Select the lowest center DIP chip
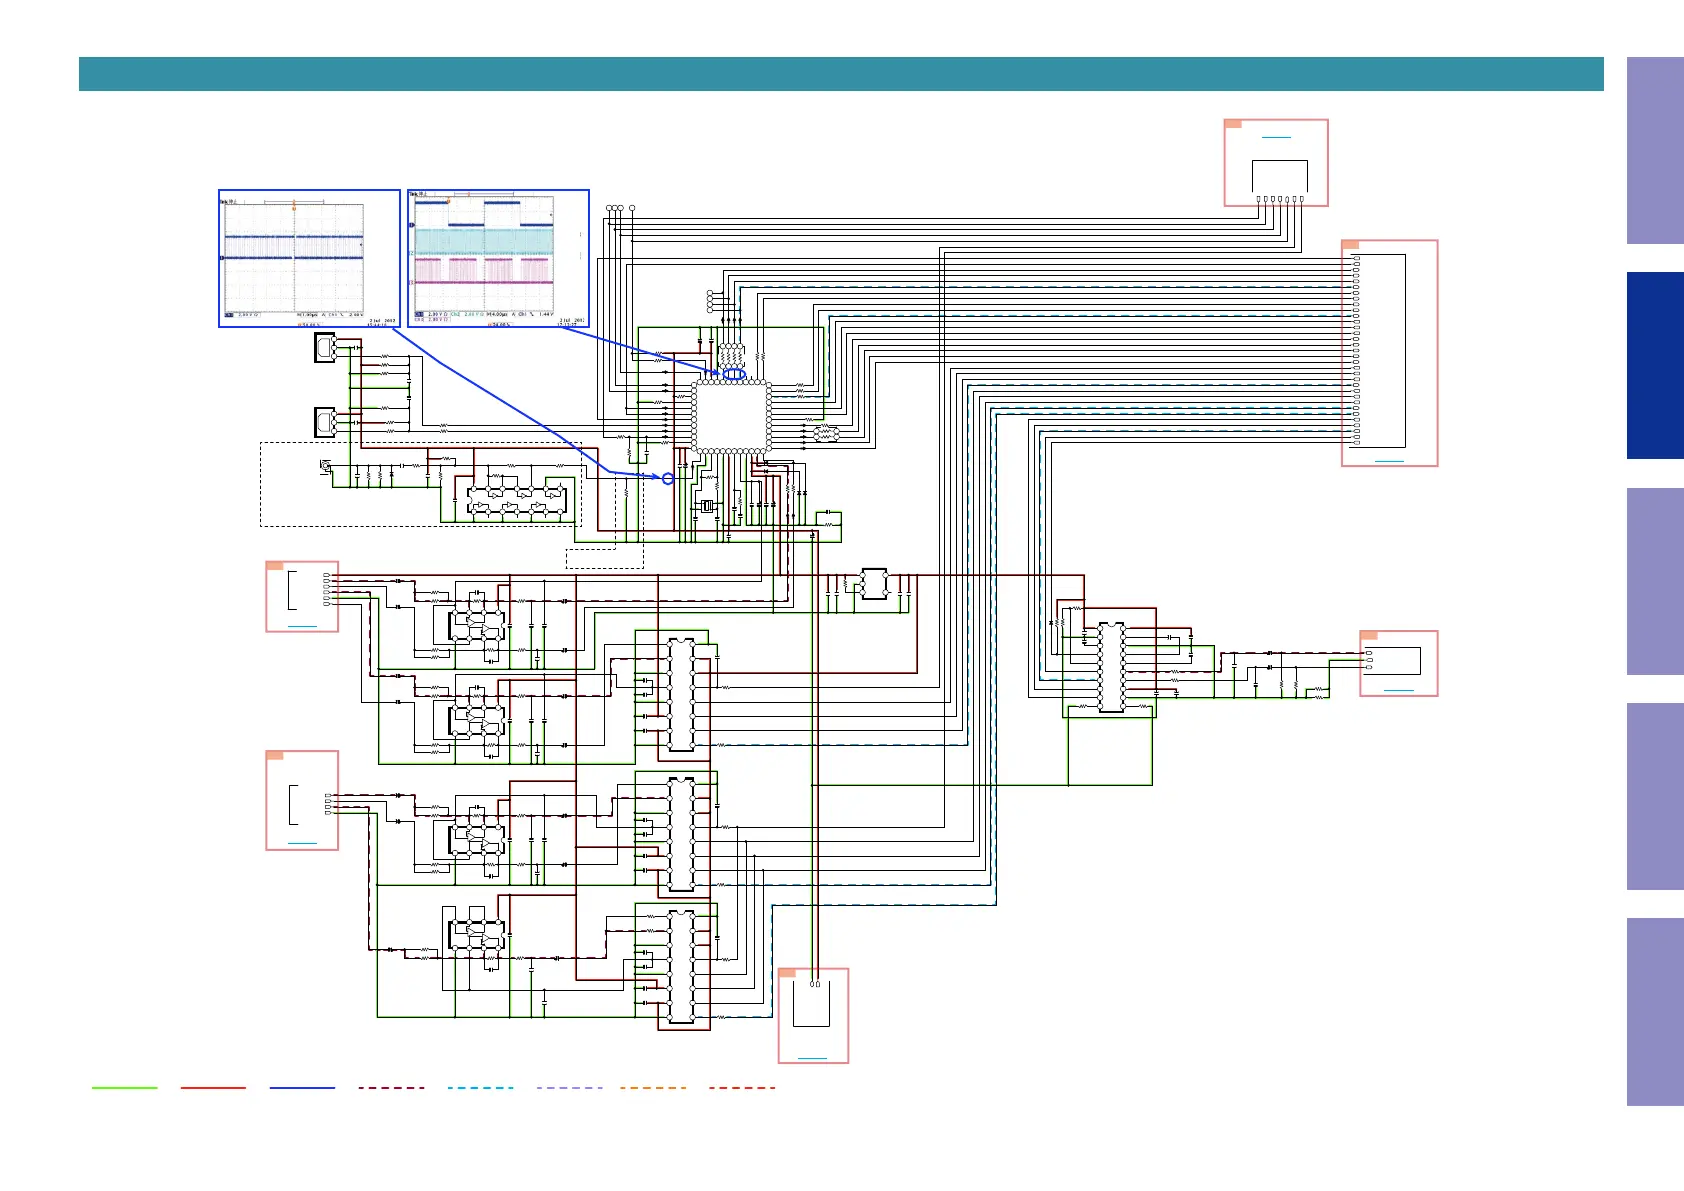The image size is (1684, 1191). click(x=681, y=967)
